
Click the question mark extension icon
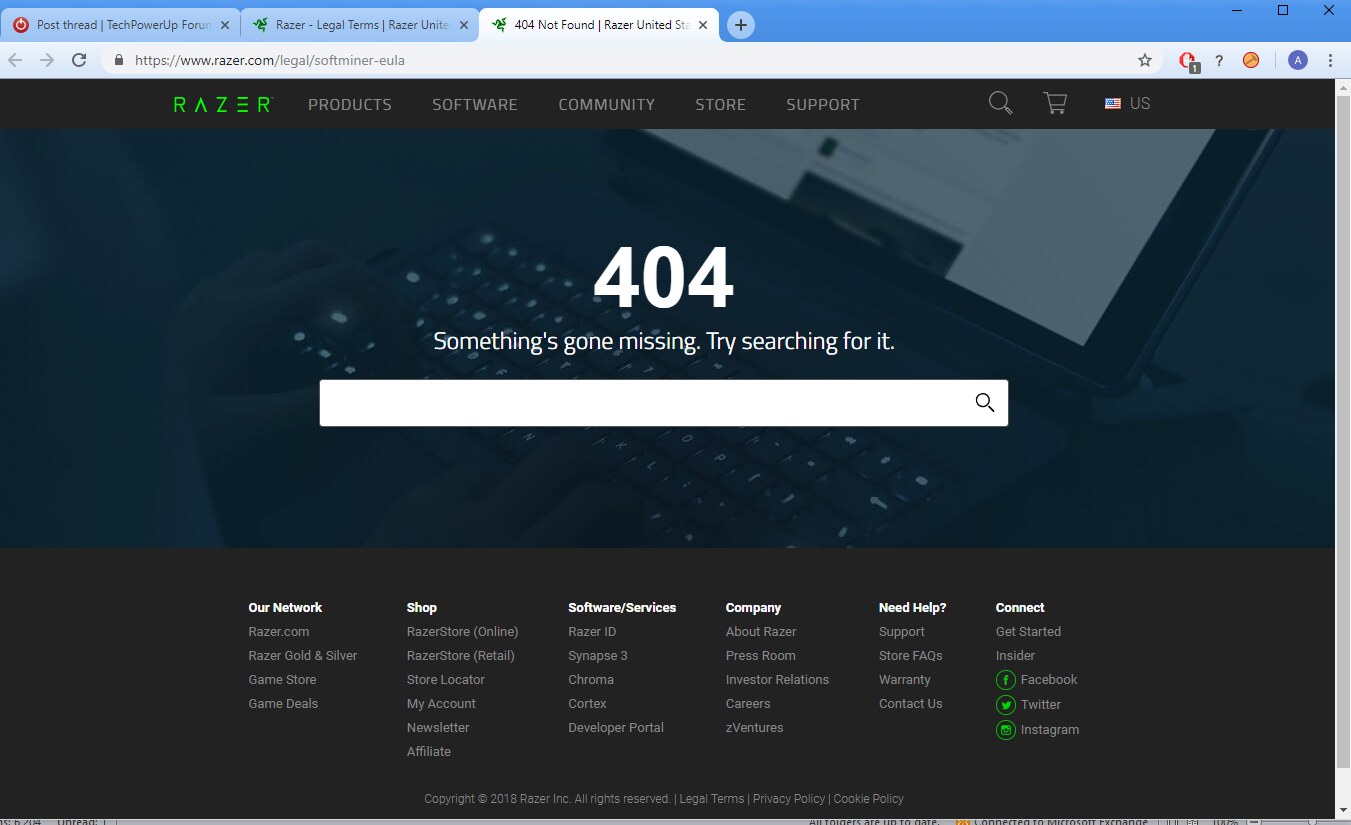(x=1219, y=61)
